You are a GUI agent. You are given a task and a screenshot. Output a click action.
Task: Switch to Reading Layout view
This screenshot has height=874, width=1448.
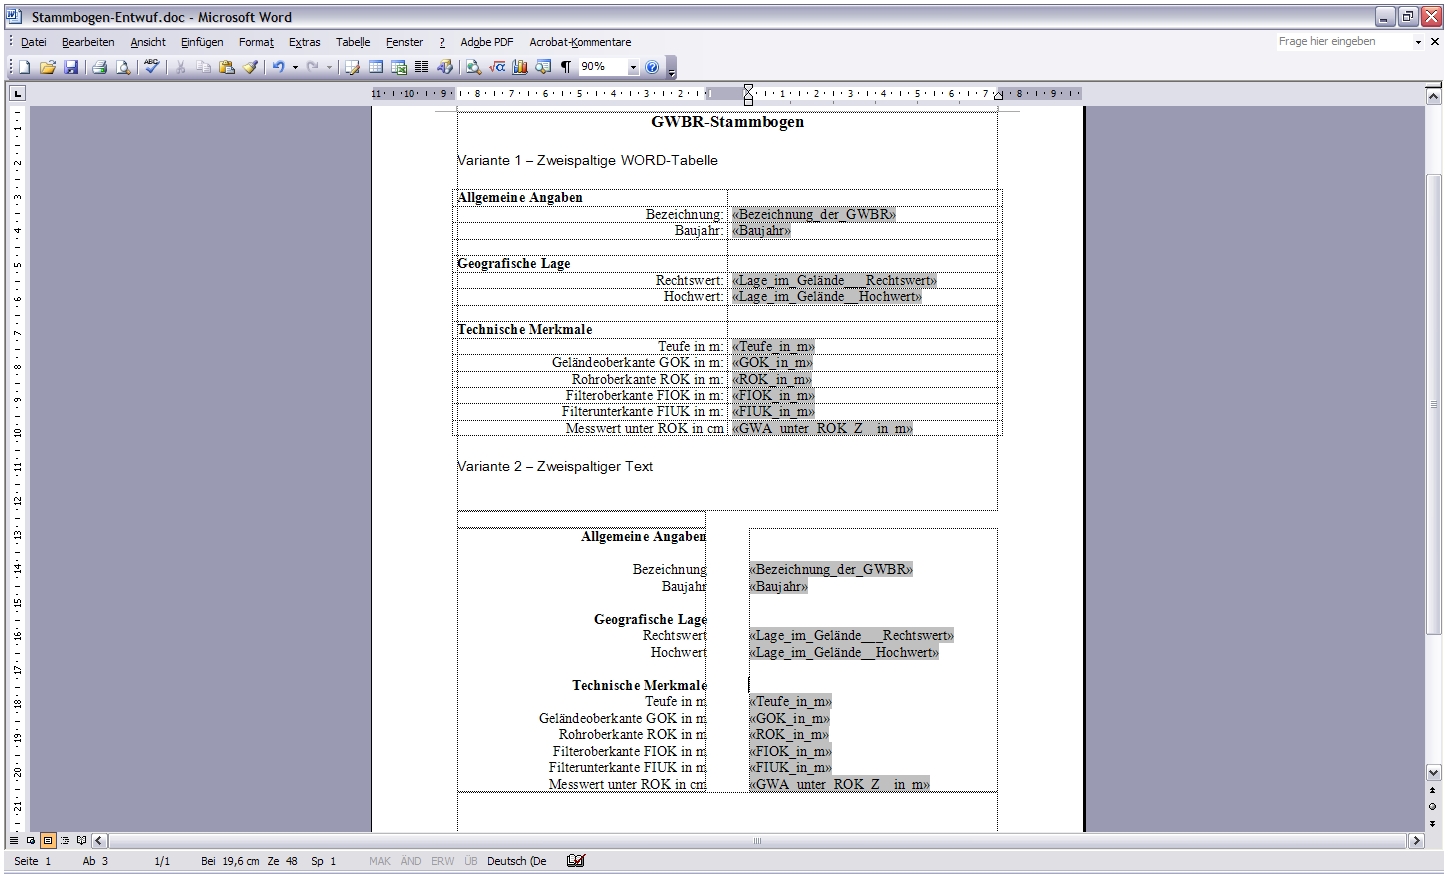(x=81, y=841)
